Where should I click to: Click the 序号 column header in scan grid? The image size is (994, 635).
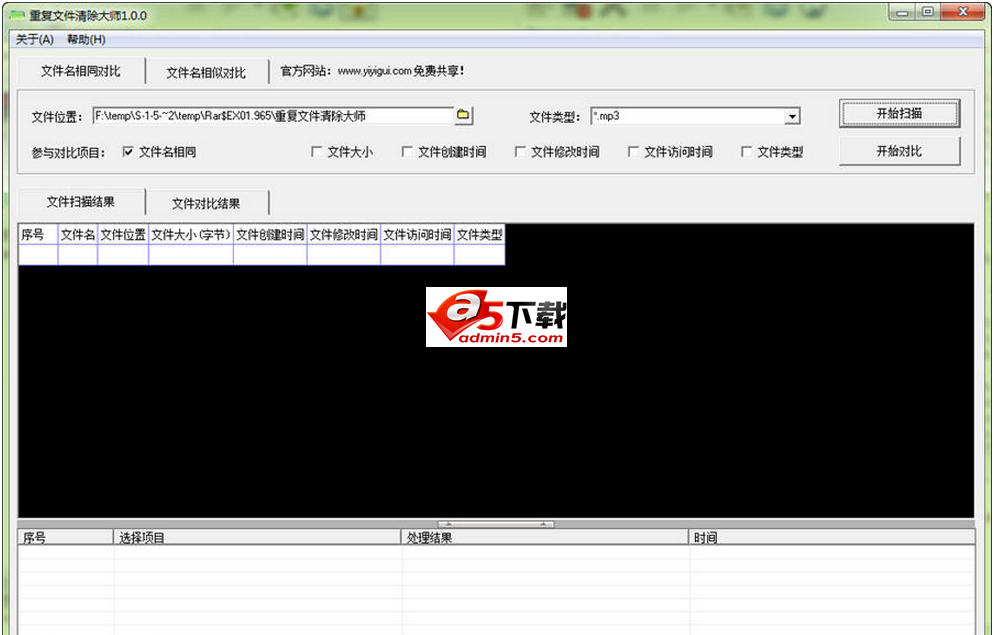(x=38, y=234)
